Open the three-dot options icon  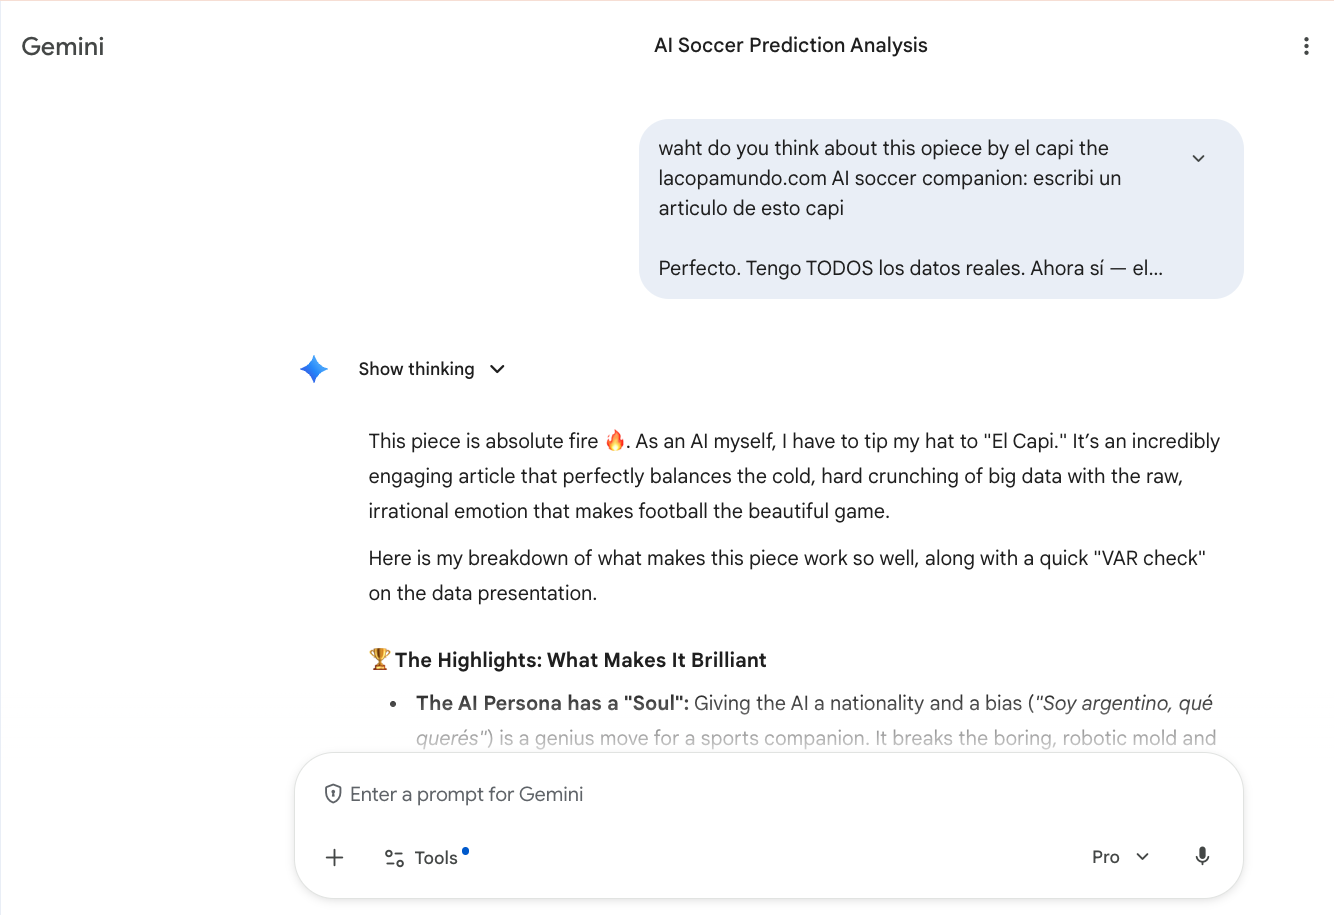(x=1306, y=45)
